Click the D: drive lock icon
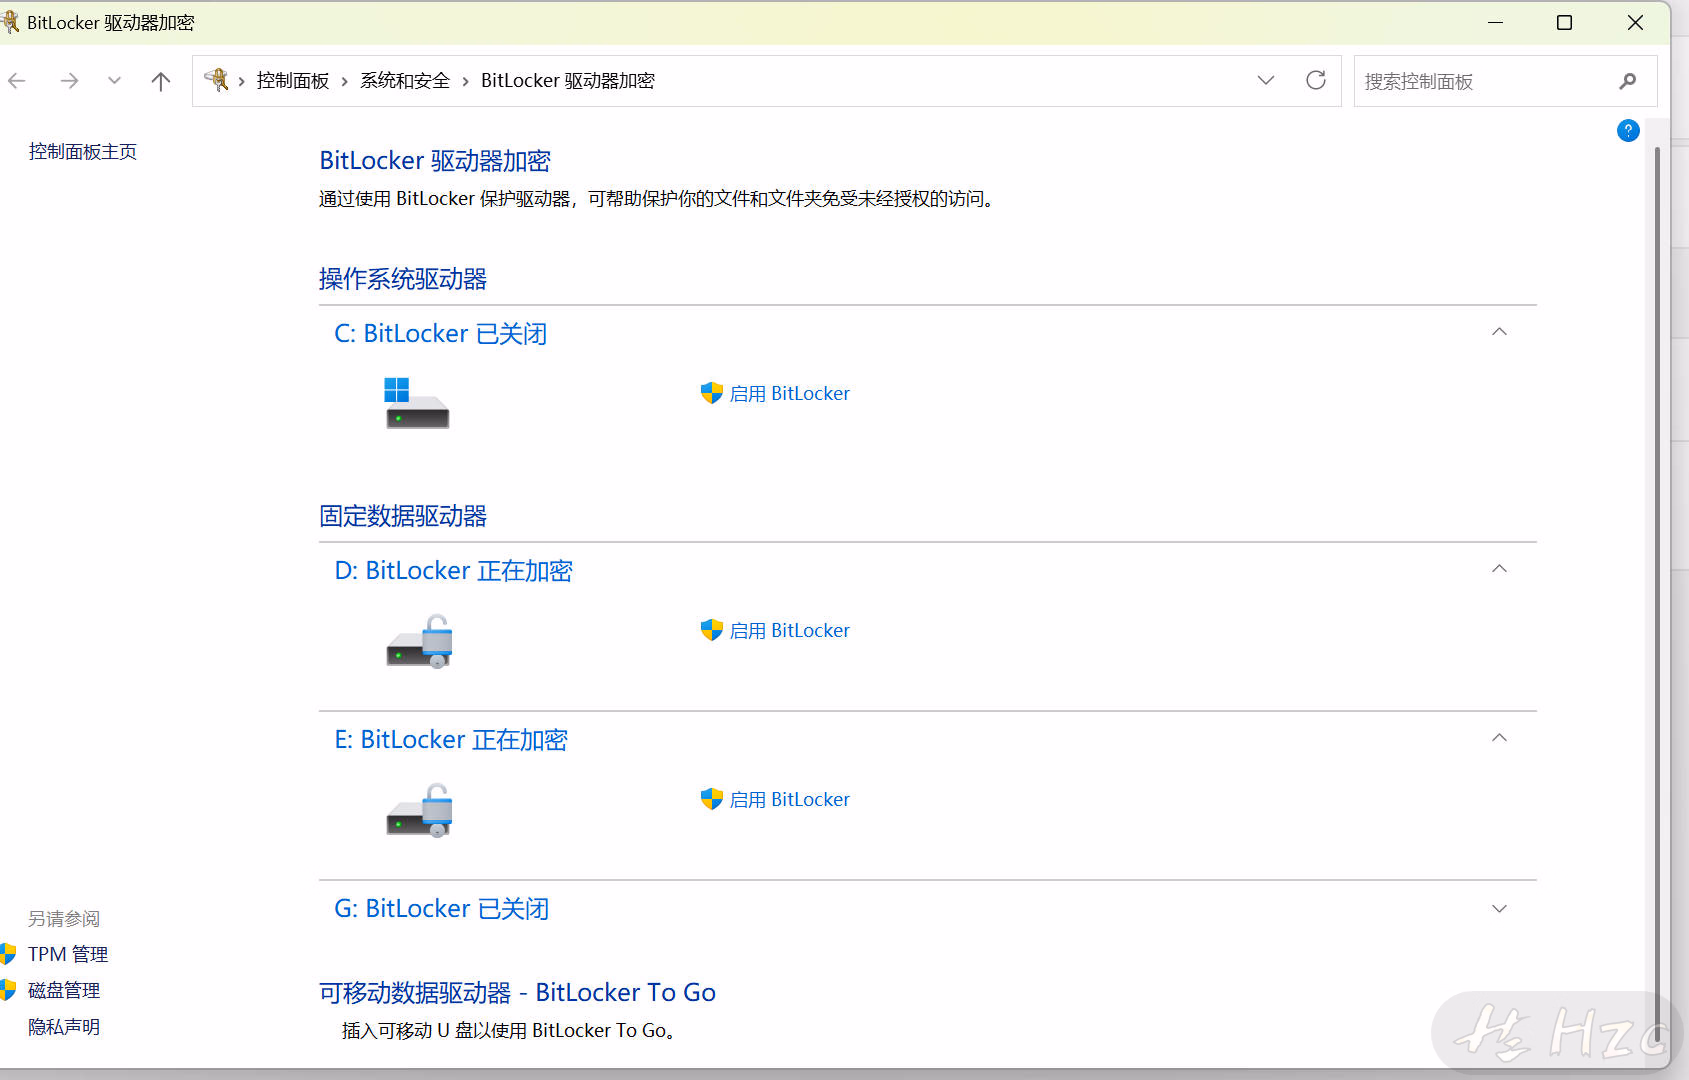 420,641
